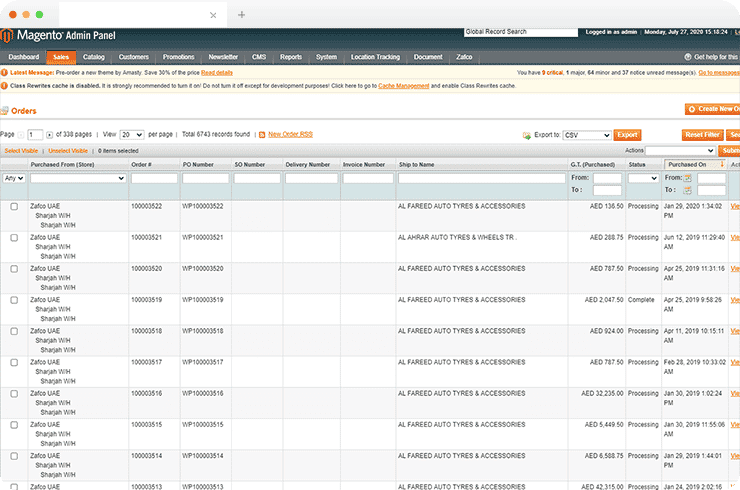740x490 pixels.
Task: Click PO number WP100003519 cell
Action: coord(202,300)
